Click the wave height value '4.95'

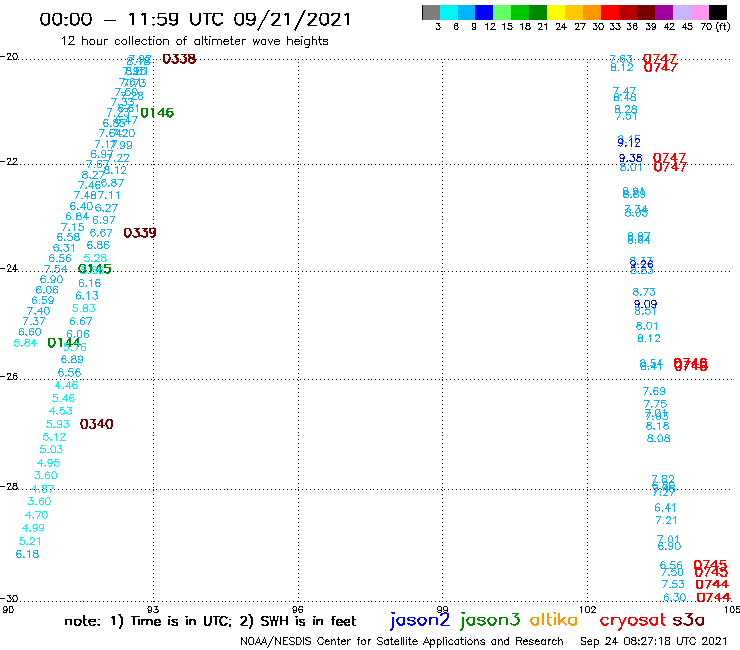click(x=49, y=463)
